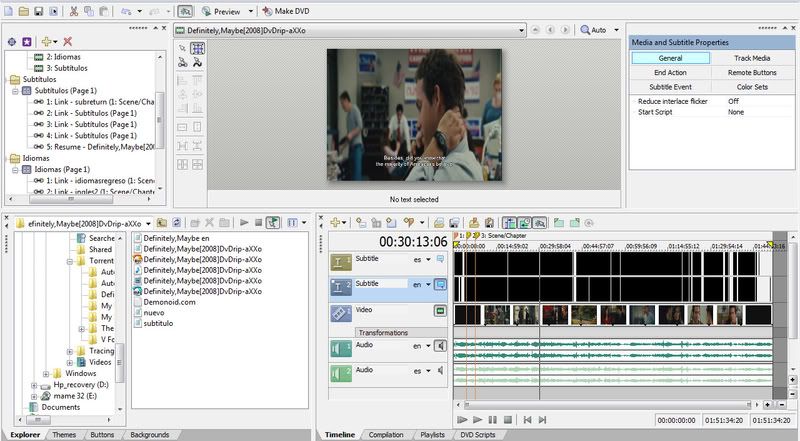Screen dimensions: 800x441
Task: Switch to Track Media properties
Action: pos(752,58)
